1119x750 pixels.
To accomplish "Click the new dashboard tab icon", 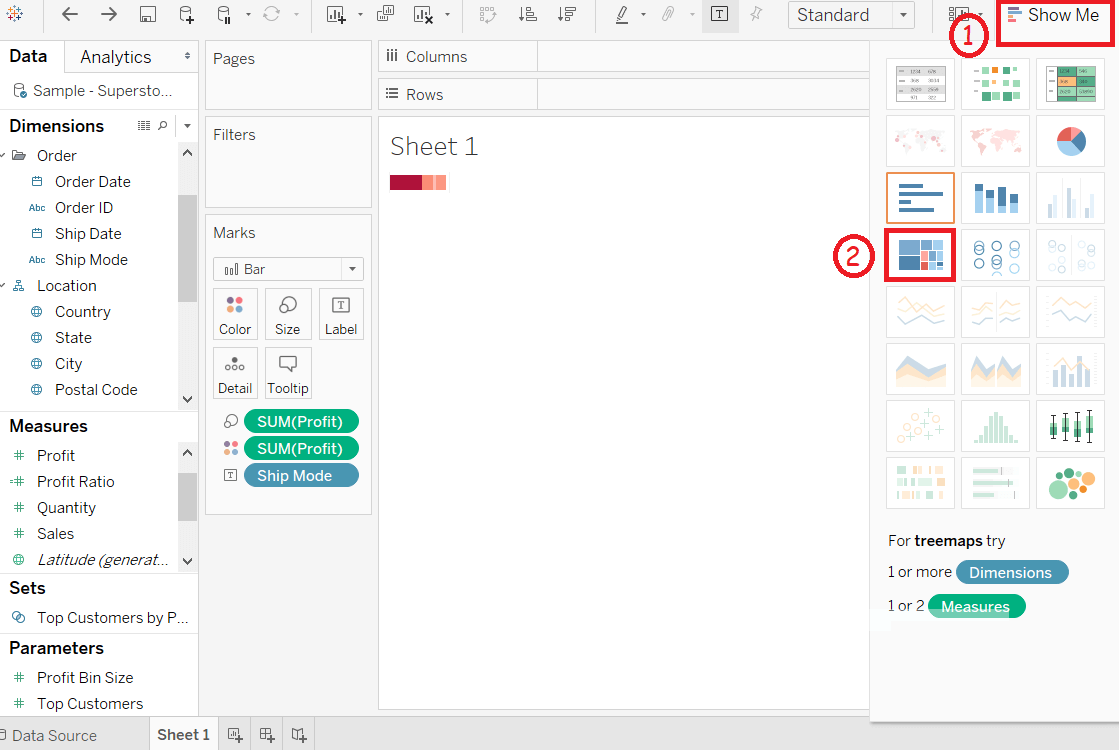I will click(x=267, y=734).
